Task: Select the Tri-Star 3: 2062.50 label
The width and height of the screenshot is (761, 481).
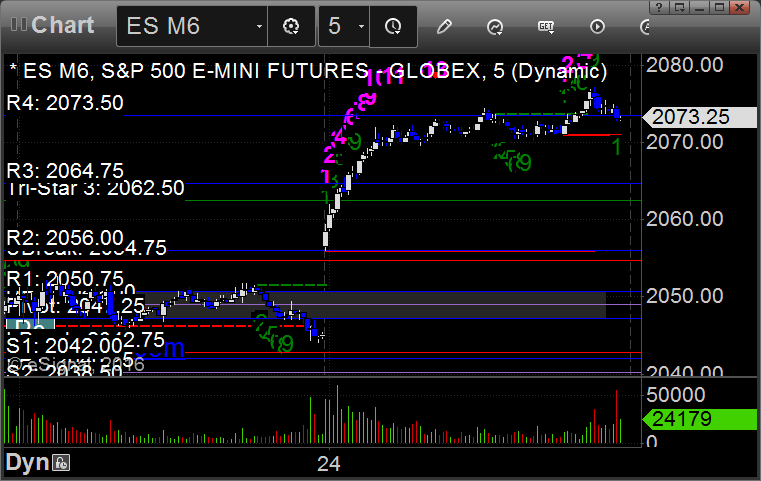Action: pos(96,188)
